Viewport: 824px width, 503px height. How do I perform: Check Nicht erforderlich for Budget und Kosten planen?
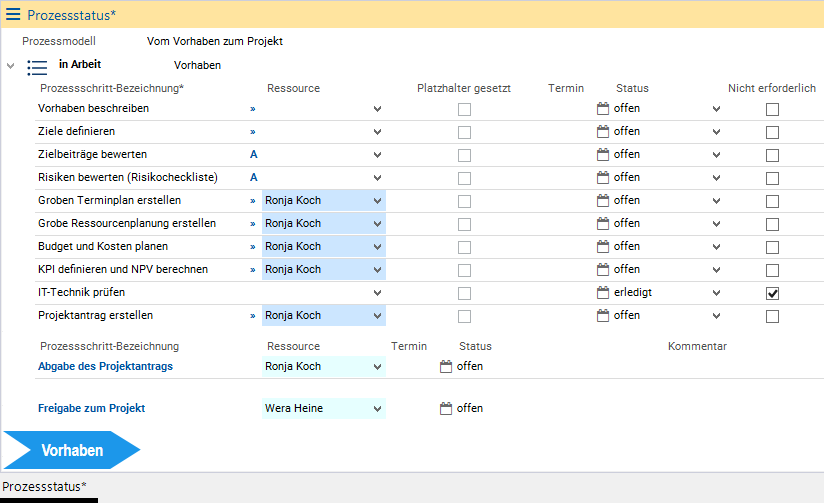point(772,247)
